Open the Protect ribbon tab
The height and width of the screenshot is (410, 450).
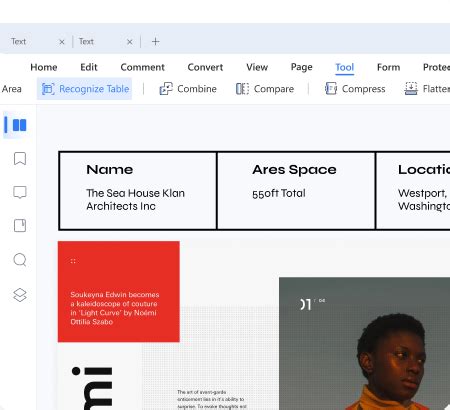(436, 67)
